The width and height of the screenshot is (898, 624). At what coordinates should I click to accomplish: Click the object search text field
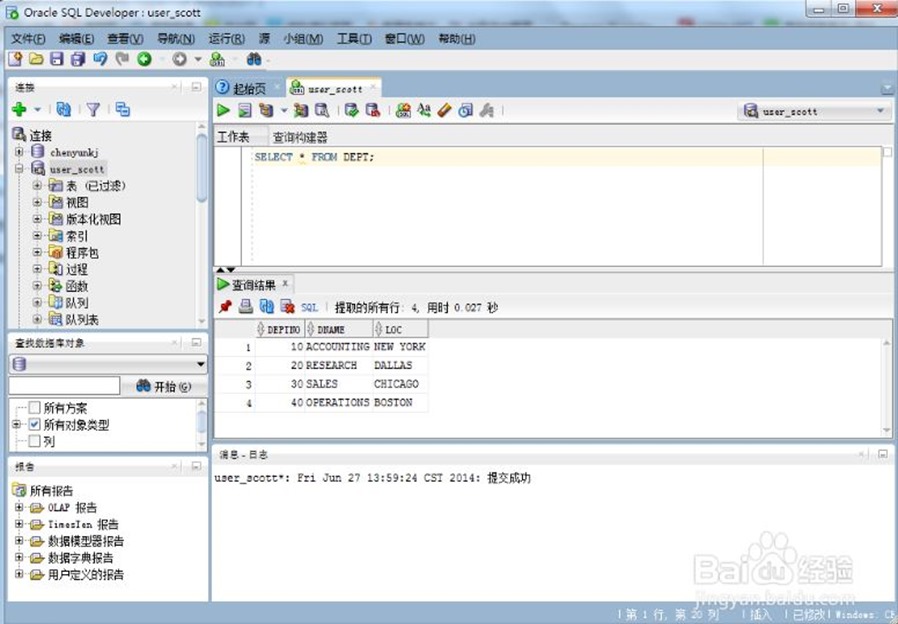point(64,386)
